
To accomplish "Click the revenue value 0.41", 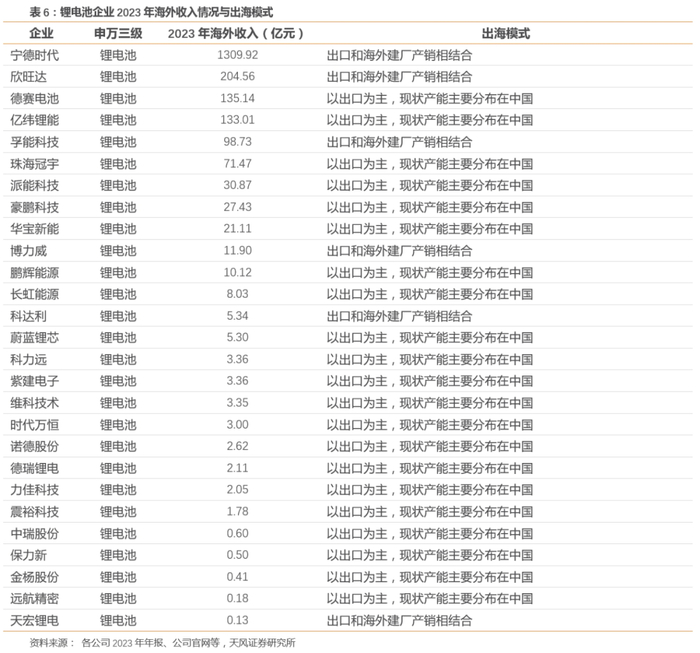I will coord(238,576).
